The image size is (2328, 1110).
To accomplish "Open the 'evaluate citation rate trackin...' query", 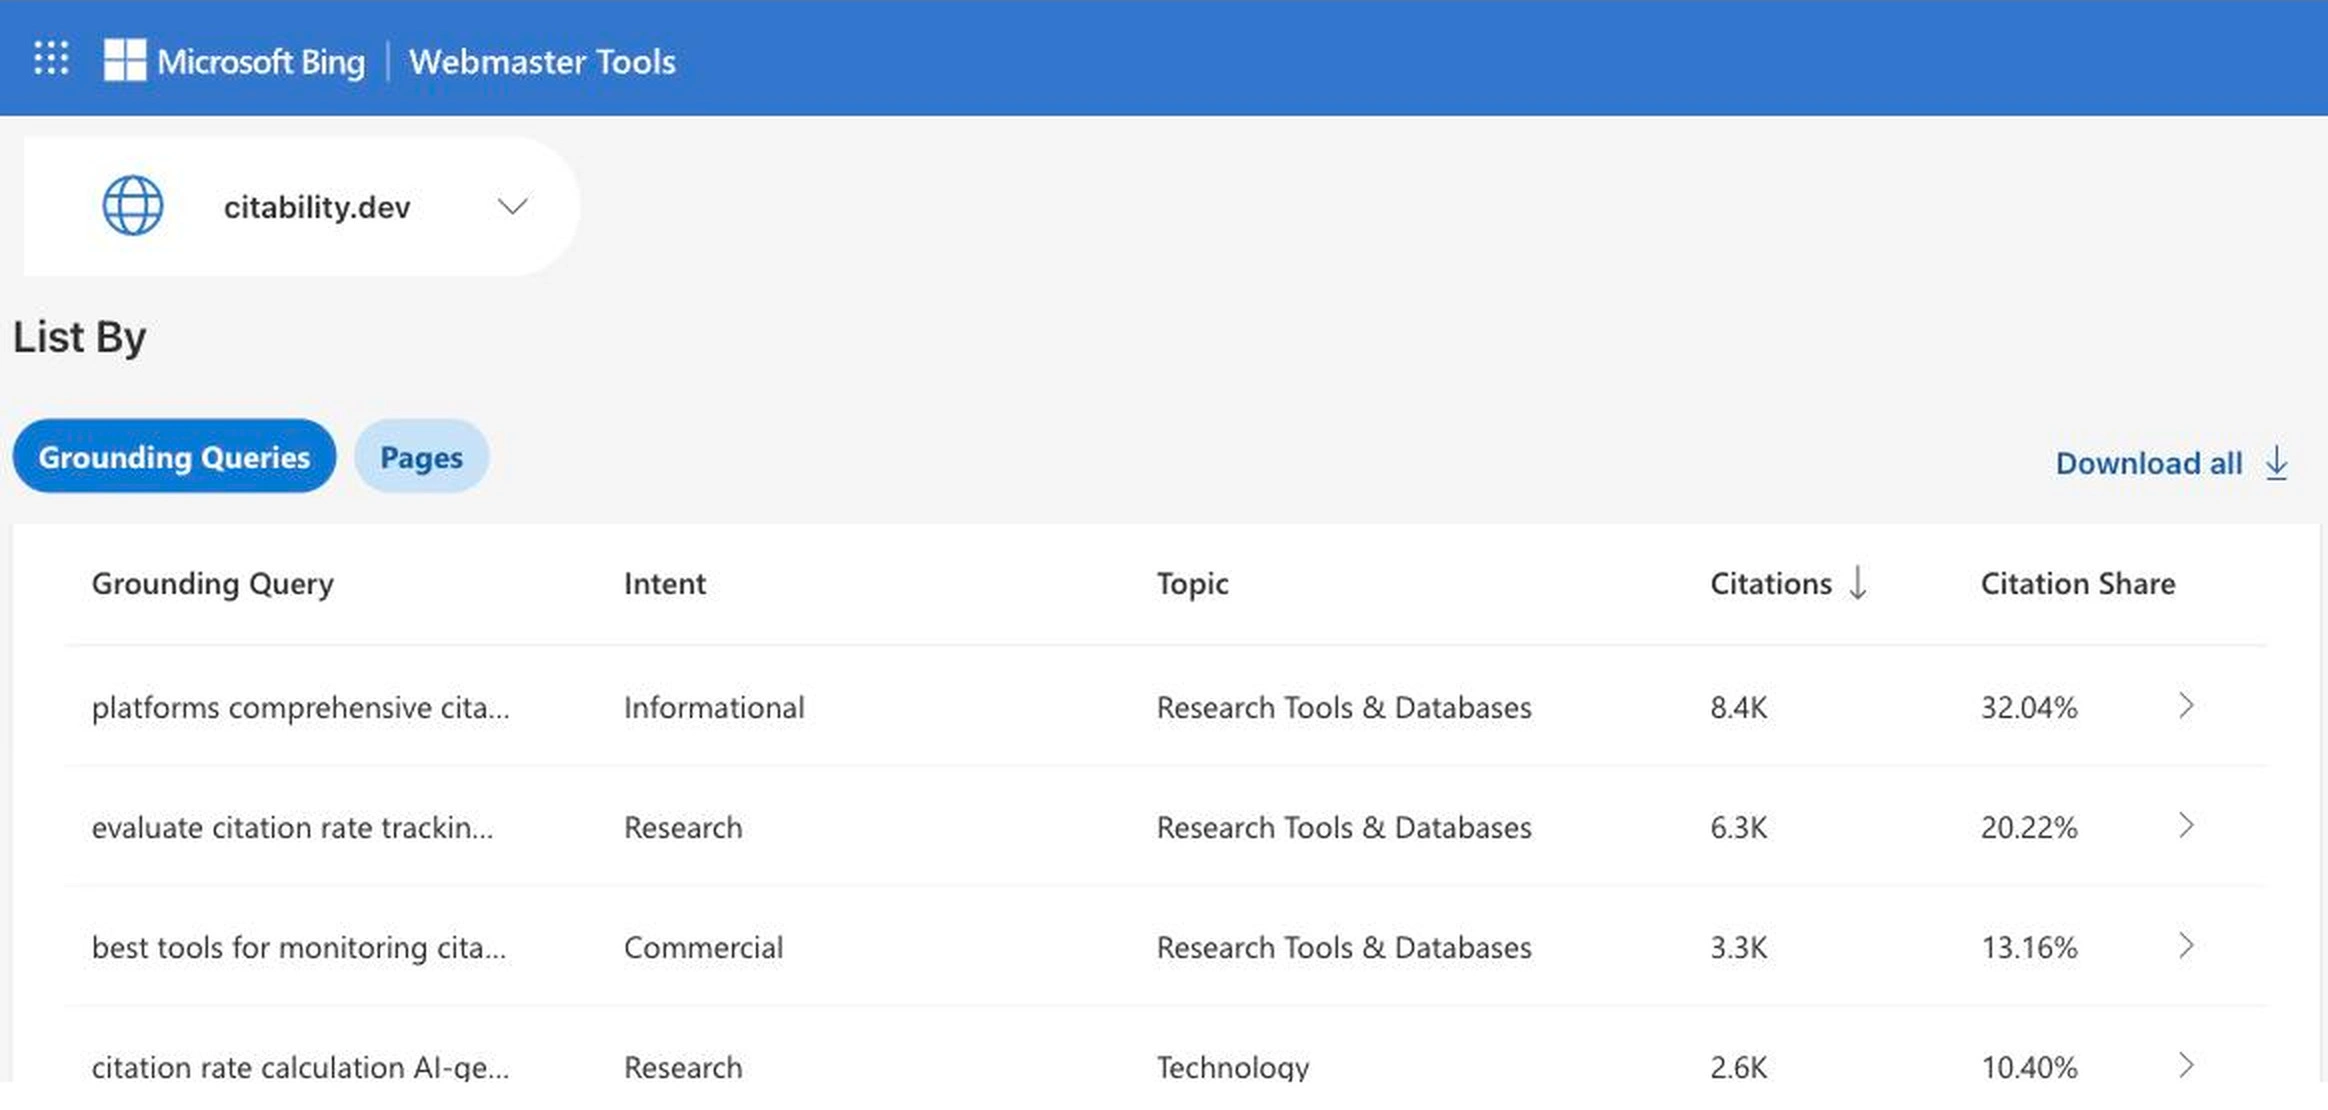I will pyautogui.click(x=292, y=827).
